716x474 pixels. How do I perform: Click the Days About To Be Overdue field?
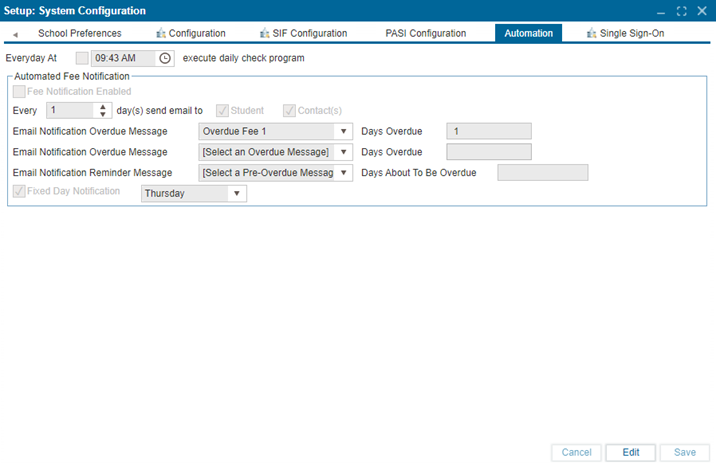point(542,173)
